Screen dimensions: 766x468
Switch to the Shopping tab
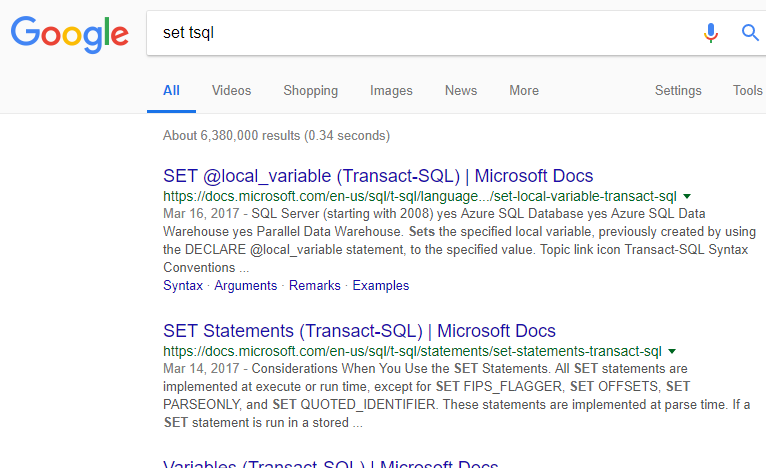pyautogui.click(x=311, y=90)
